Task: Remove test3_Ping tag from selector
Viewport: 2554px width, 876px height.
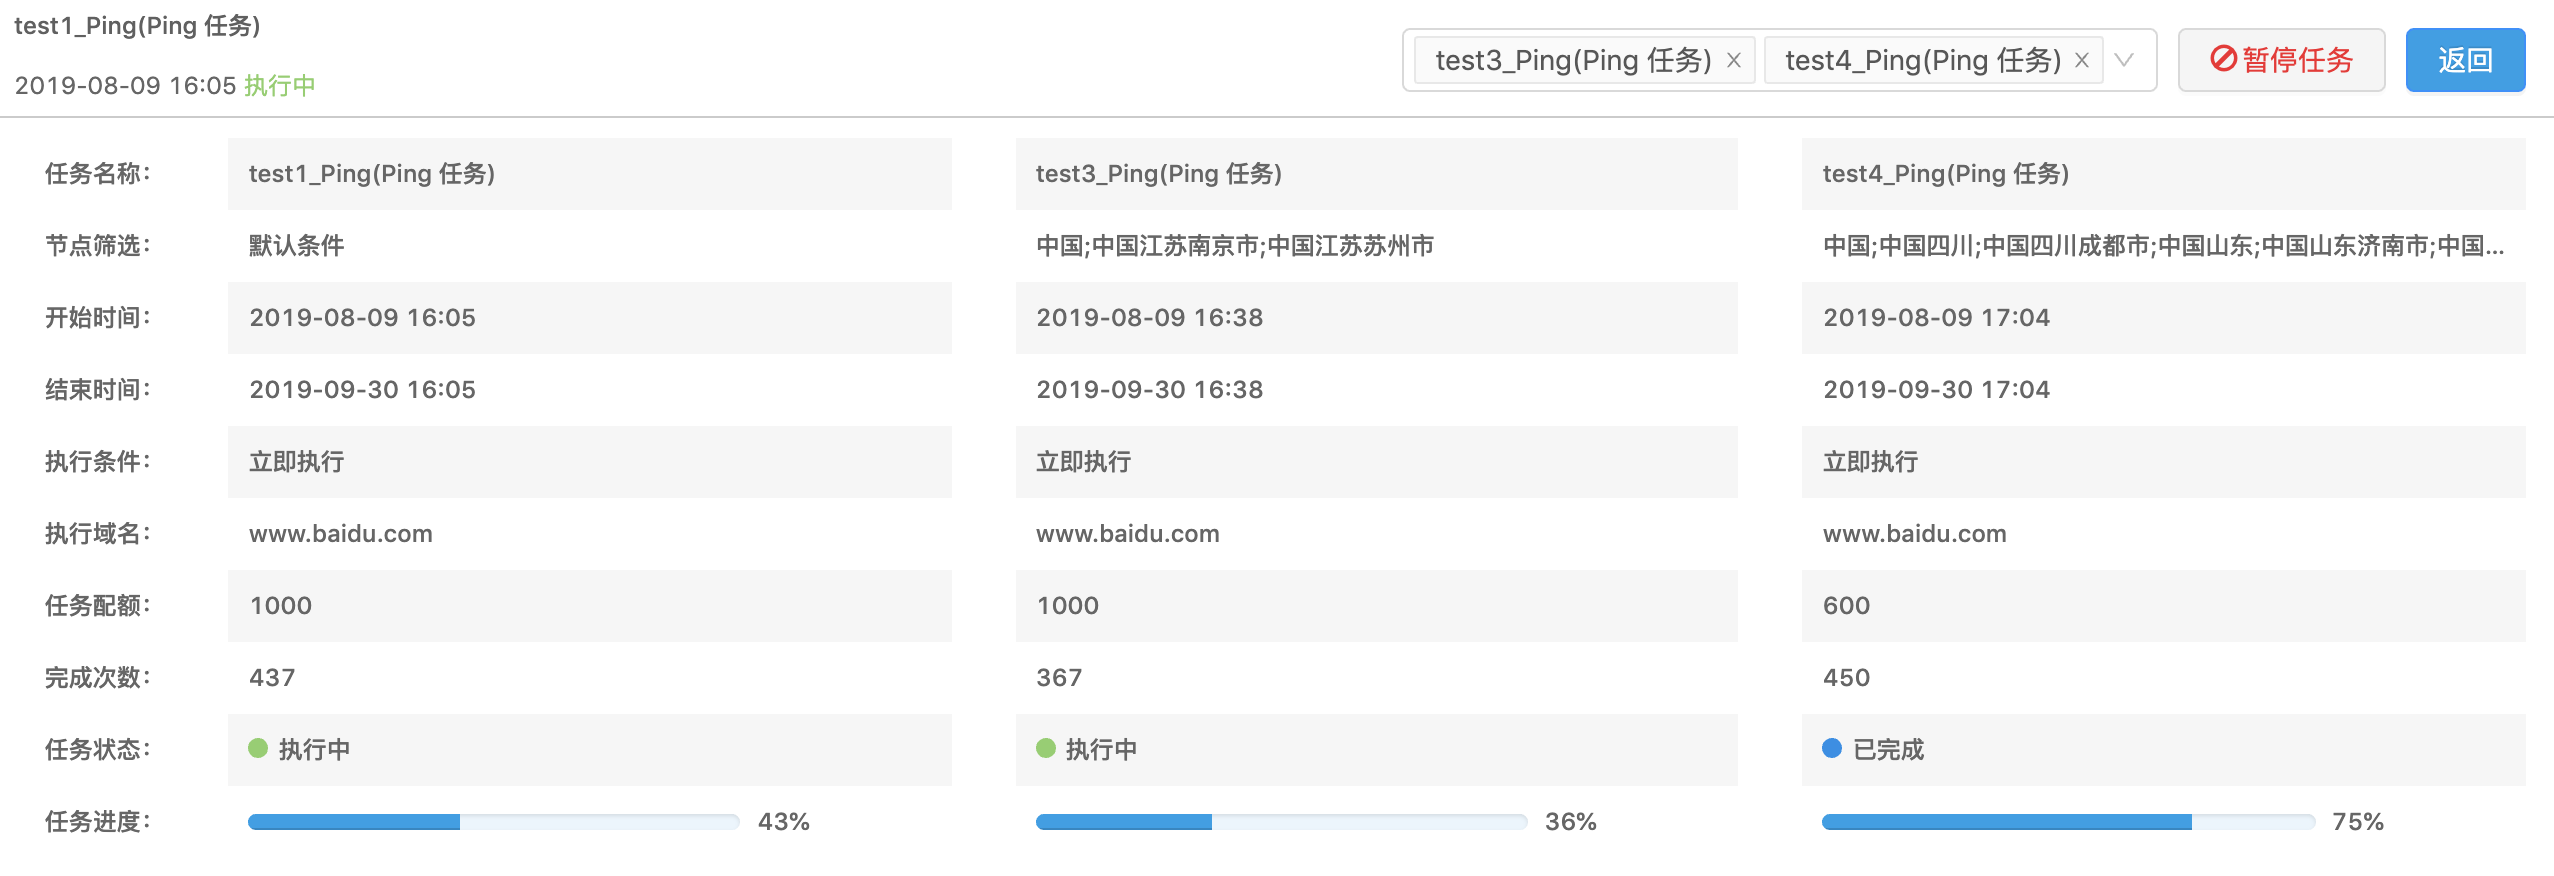Action: 1734,61
